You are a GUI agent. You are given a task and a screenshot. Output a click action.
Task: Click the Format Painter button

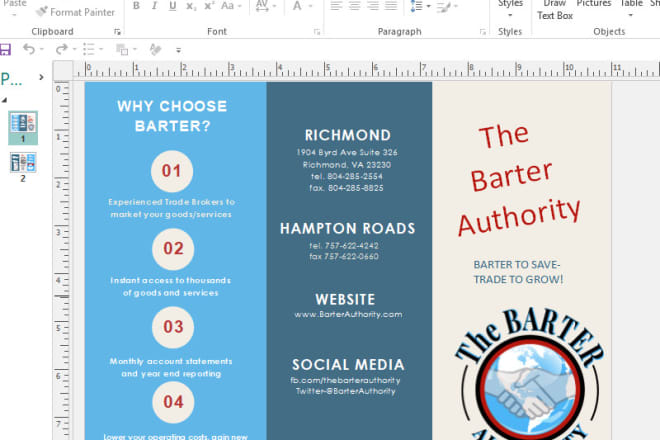[x=75, y=12]
